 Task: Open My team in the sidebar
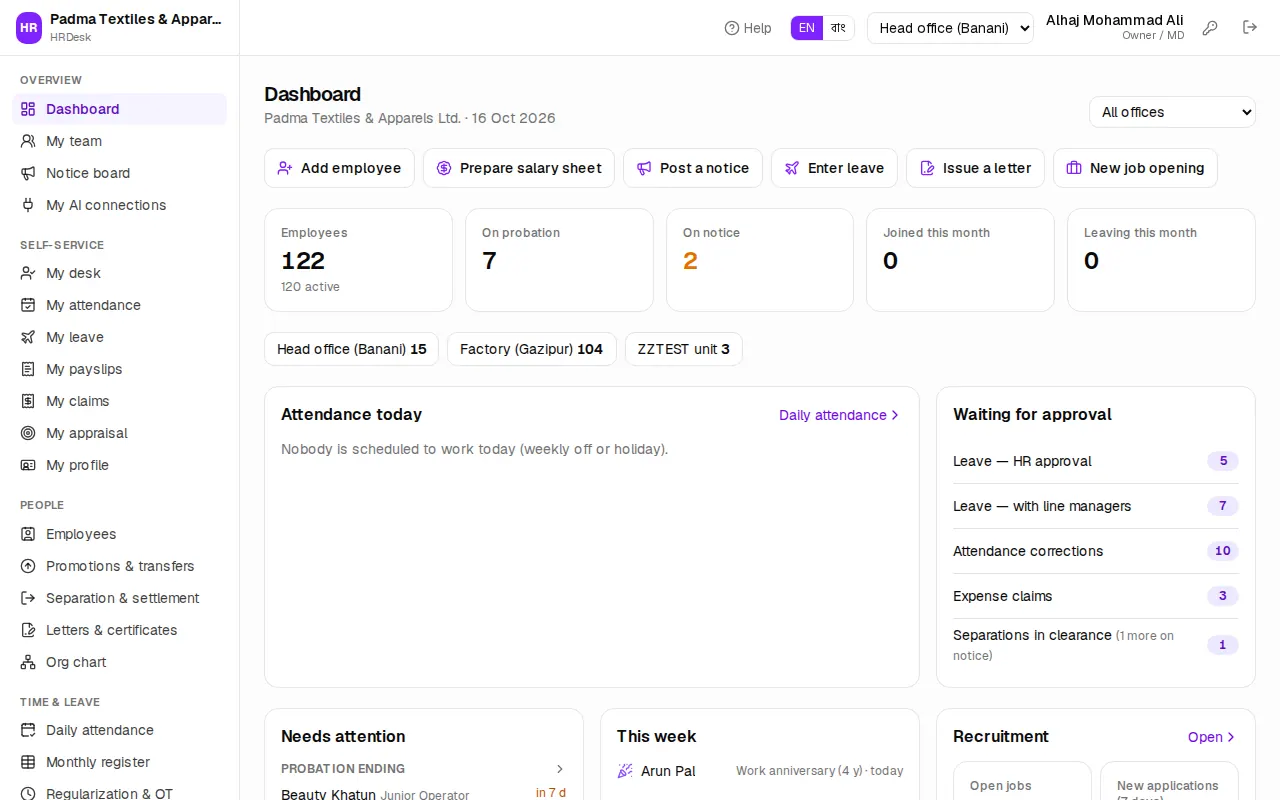click(x=120, y=141)
